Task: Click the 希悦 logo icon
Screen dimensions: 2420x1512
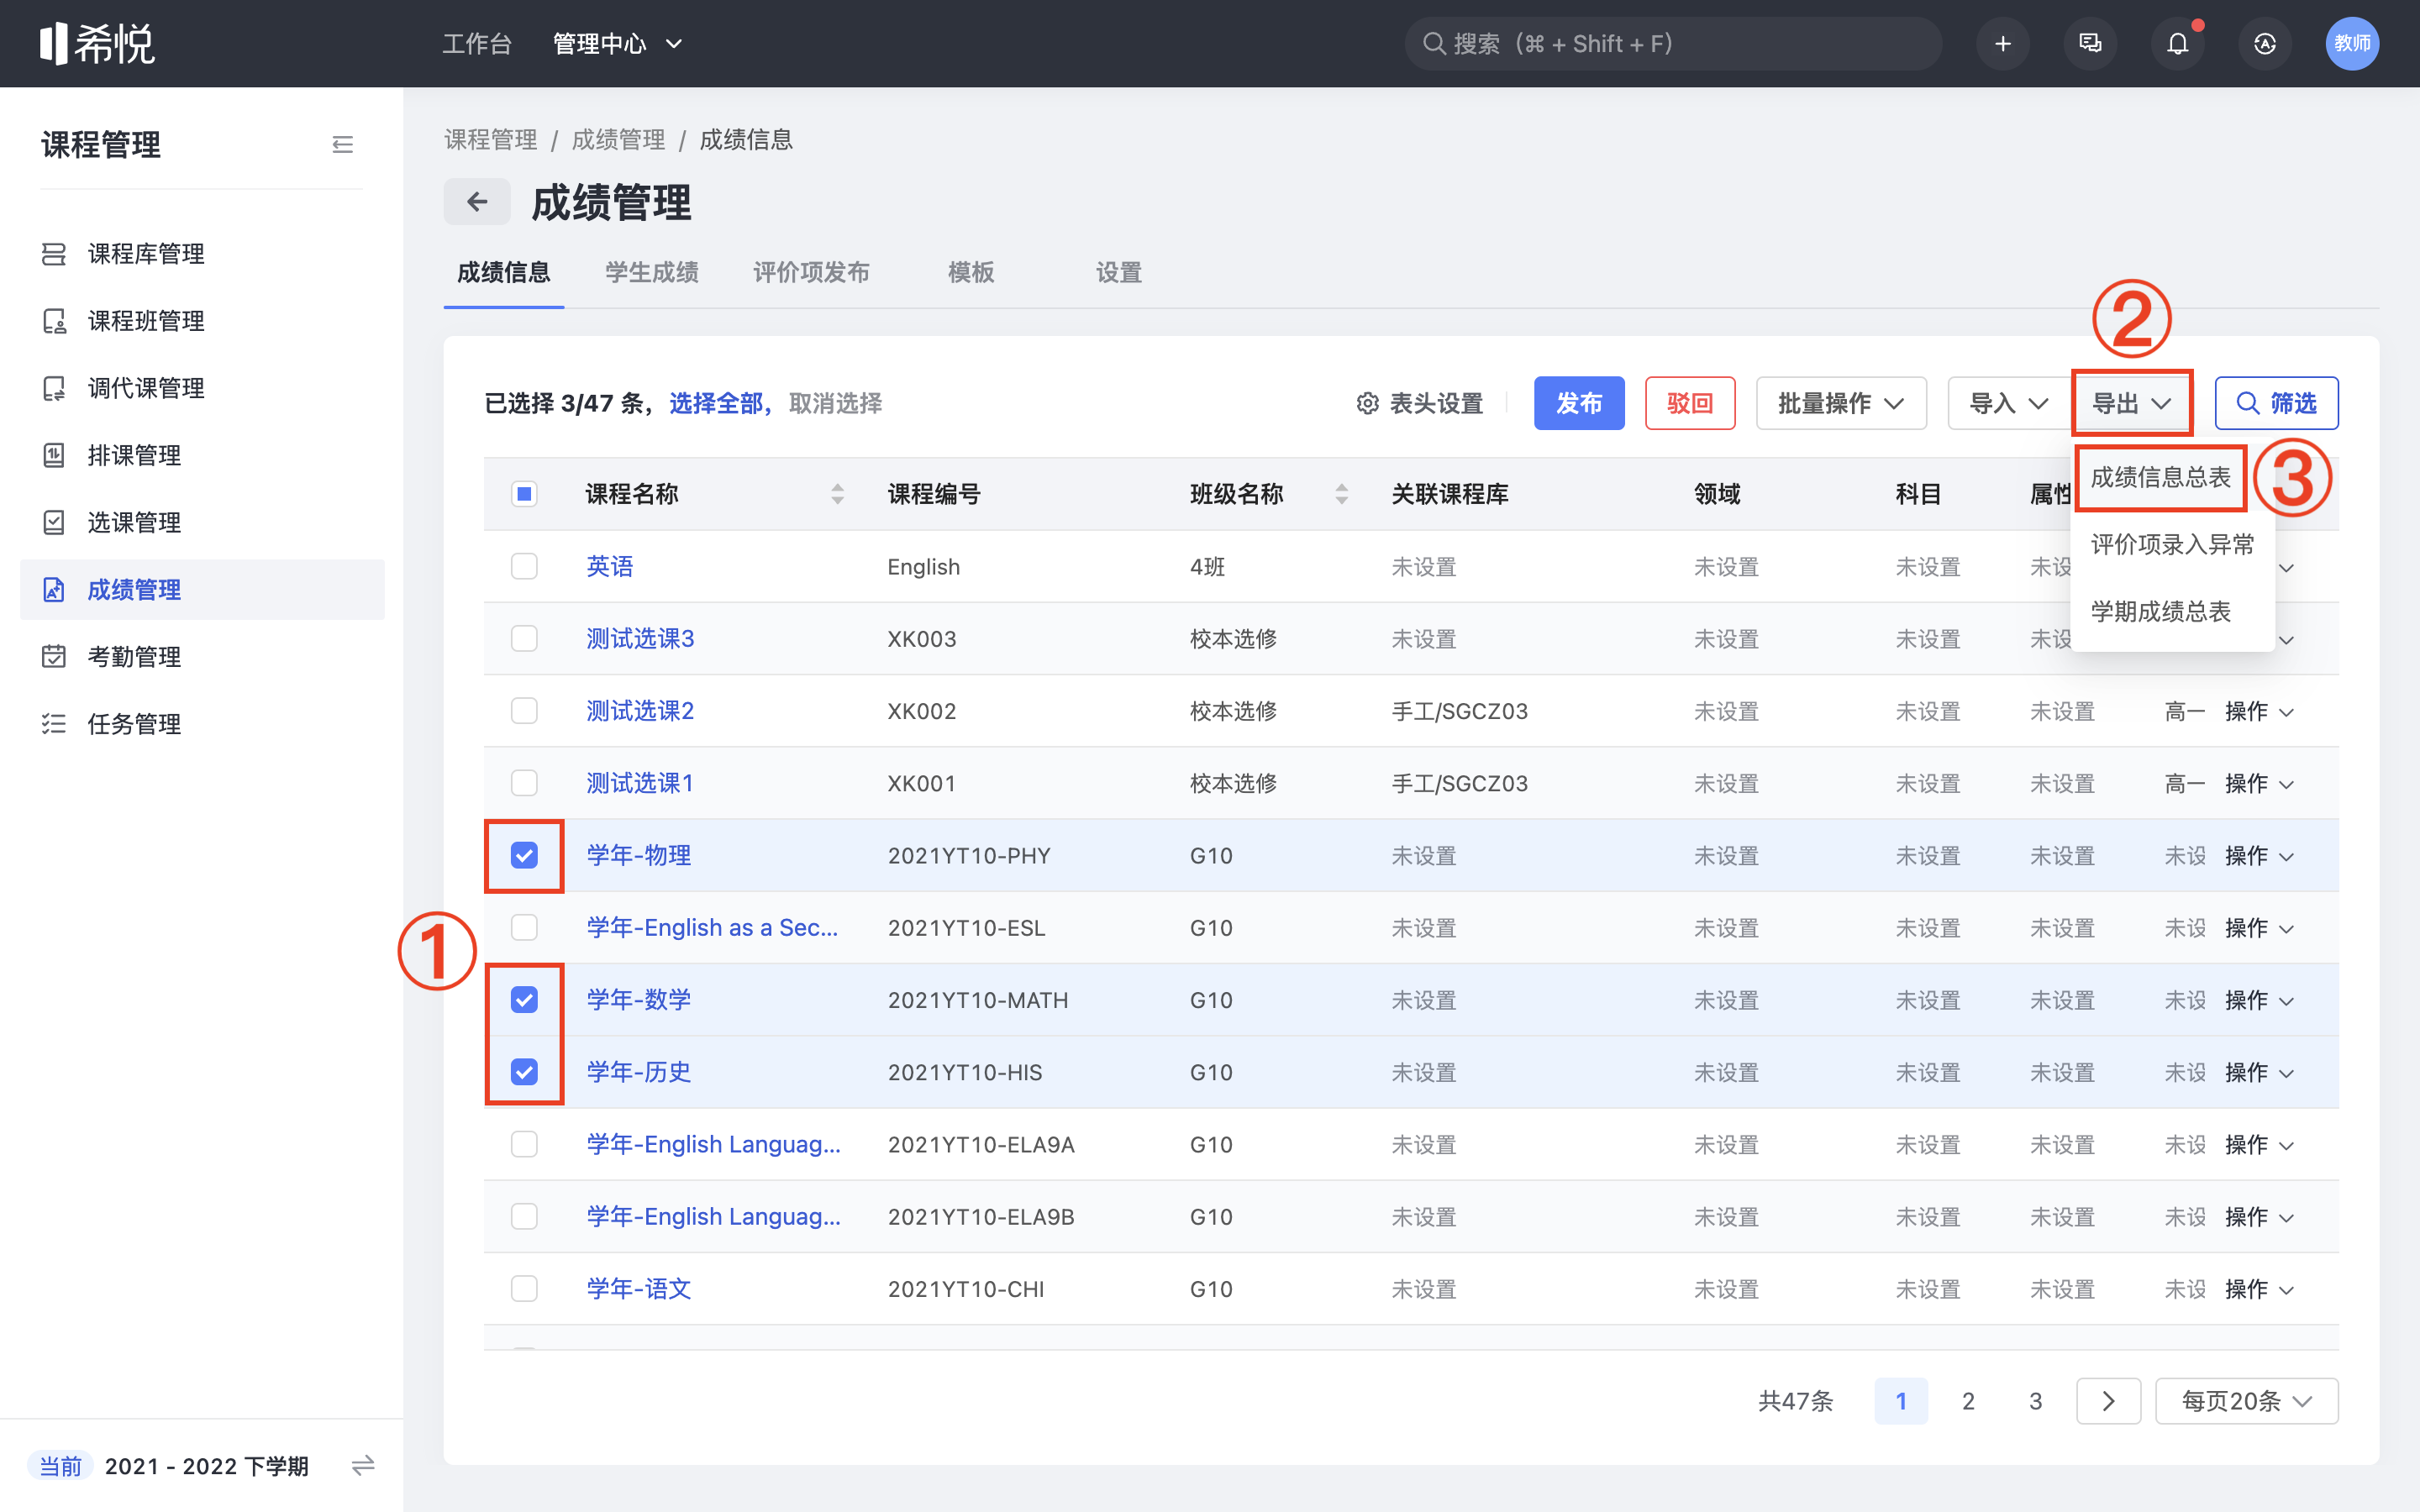Action: 97,43
